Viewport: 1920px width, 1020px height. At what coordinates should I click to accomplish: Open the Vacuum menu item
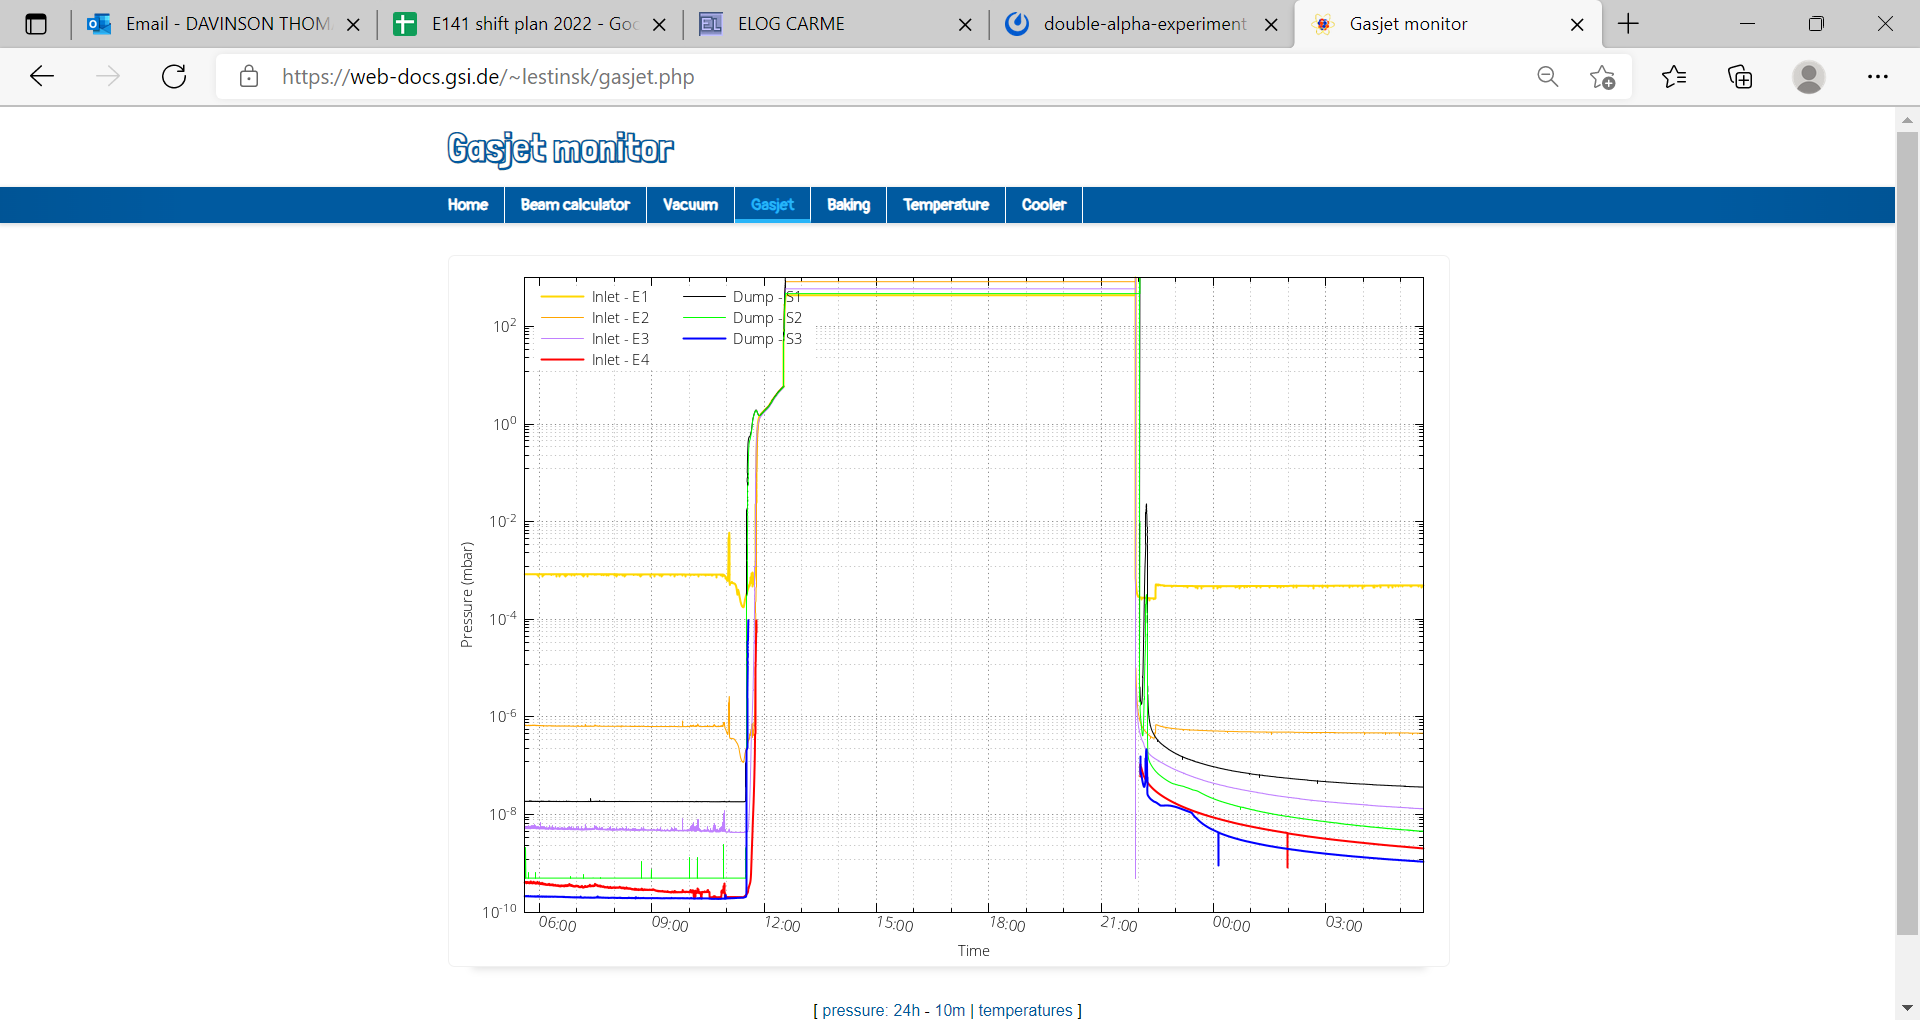690,205
